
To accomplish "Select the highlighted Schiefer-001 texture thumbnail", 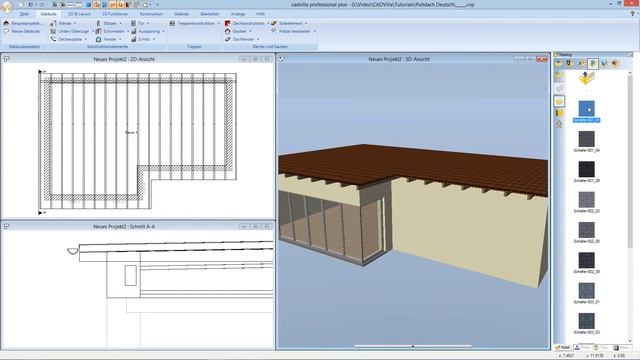I will tap(587, 109).
